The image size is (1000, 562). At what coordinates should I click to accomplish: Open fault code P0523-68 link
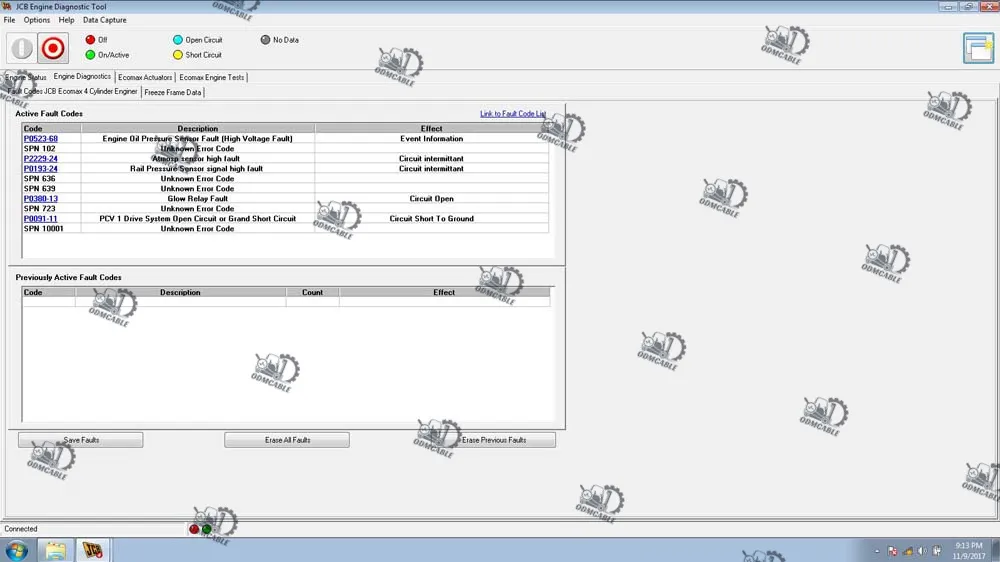[41, 139]
